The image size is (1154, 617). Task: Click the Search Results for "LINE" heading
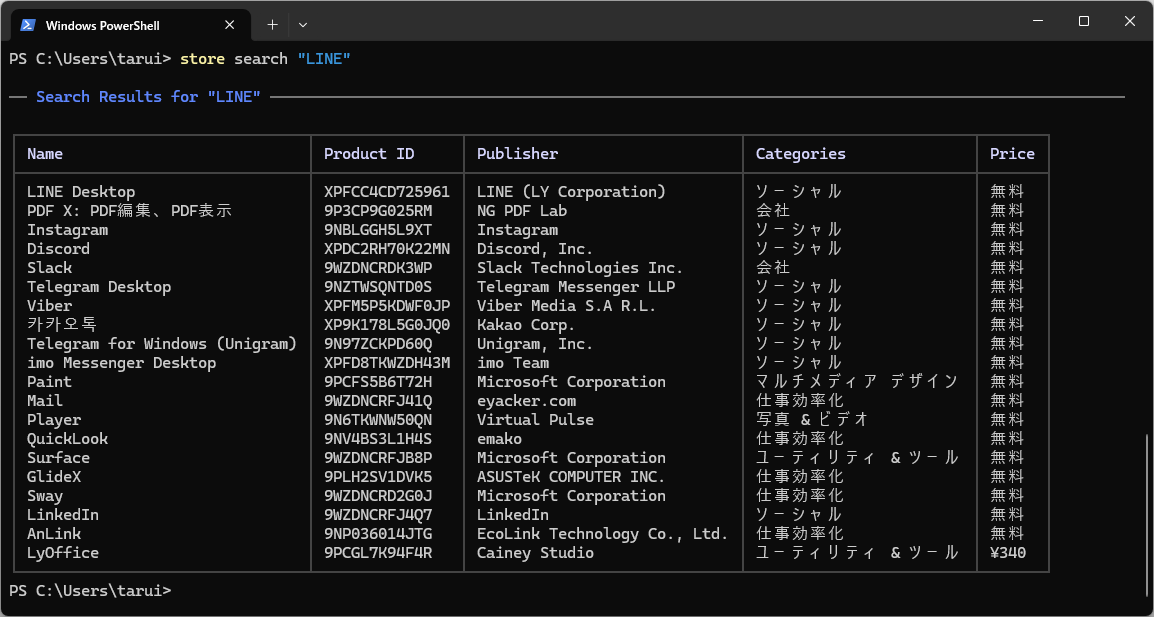(148, 97)
